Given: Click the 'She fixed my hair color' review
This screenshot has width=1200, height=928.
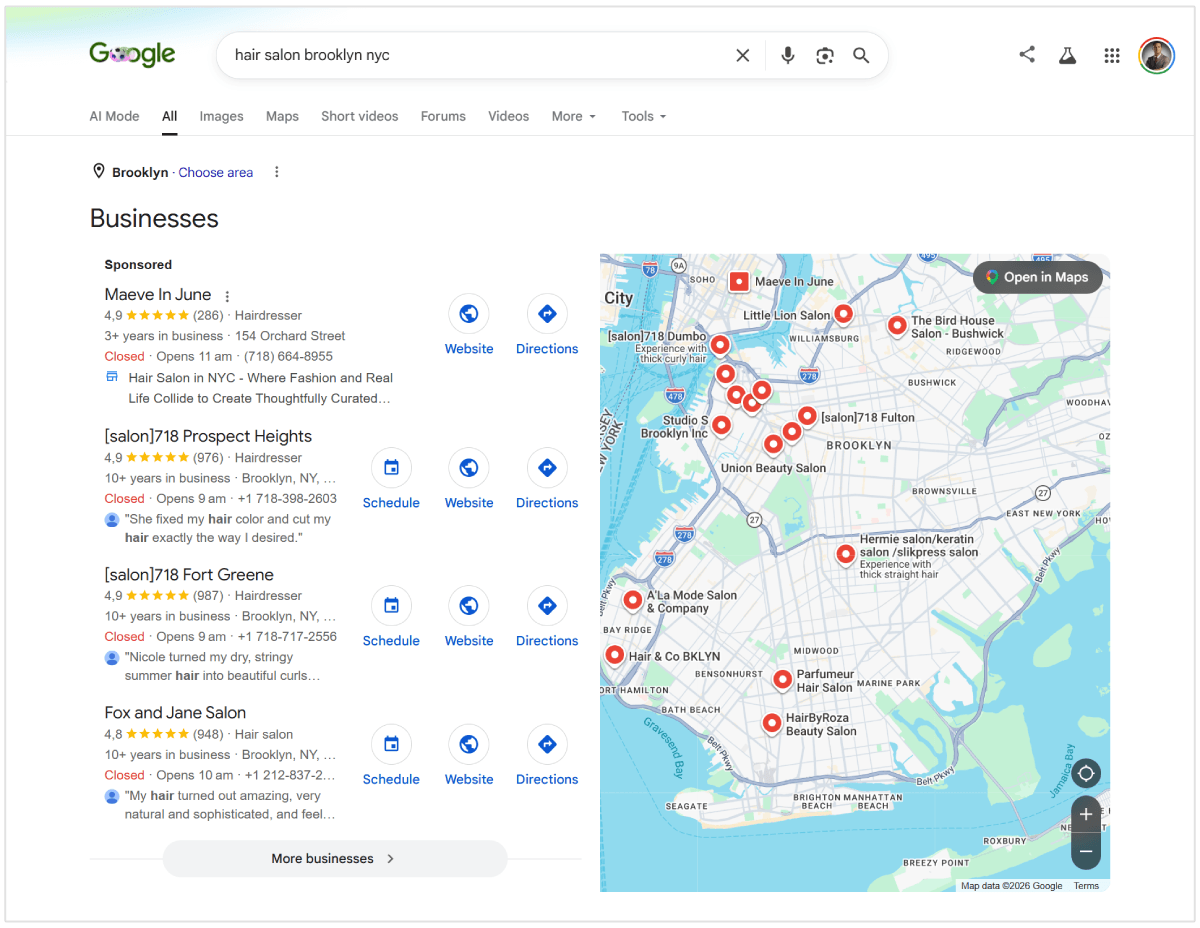Looking at the screenshot, I should pyautogui.click(x=227, y=528).
